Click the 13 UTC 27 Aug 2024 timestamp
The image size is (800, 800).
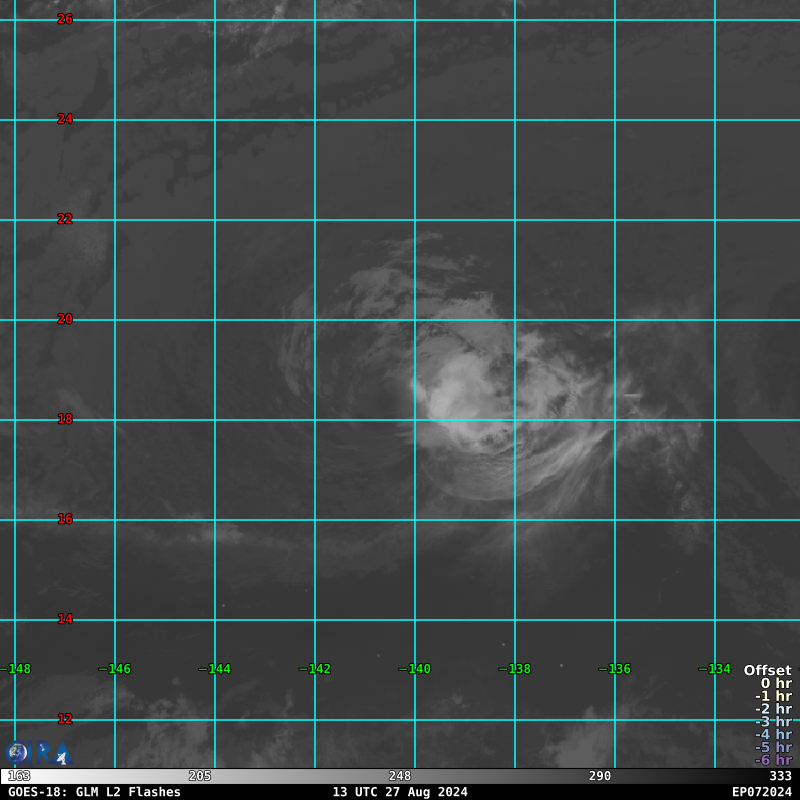[400, 792]
